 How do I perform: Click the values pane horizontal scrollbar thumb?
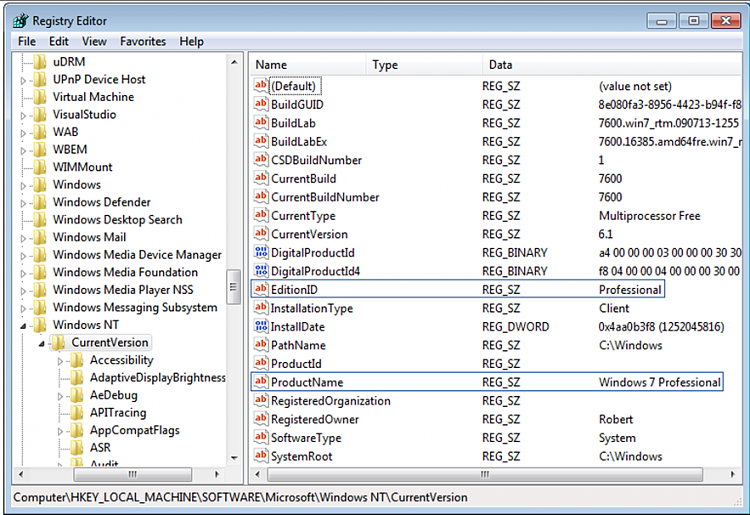pos(485,474)
